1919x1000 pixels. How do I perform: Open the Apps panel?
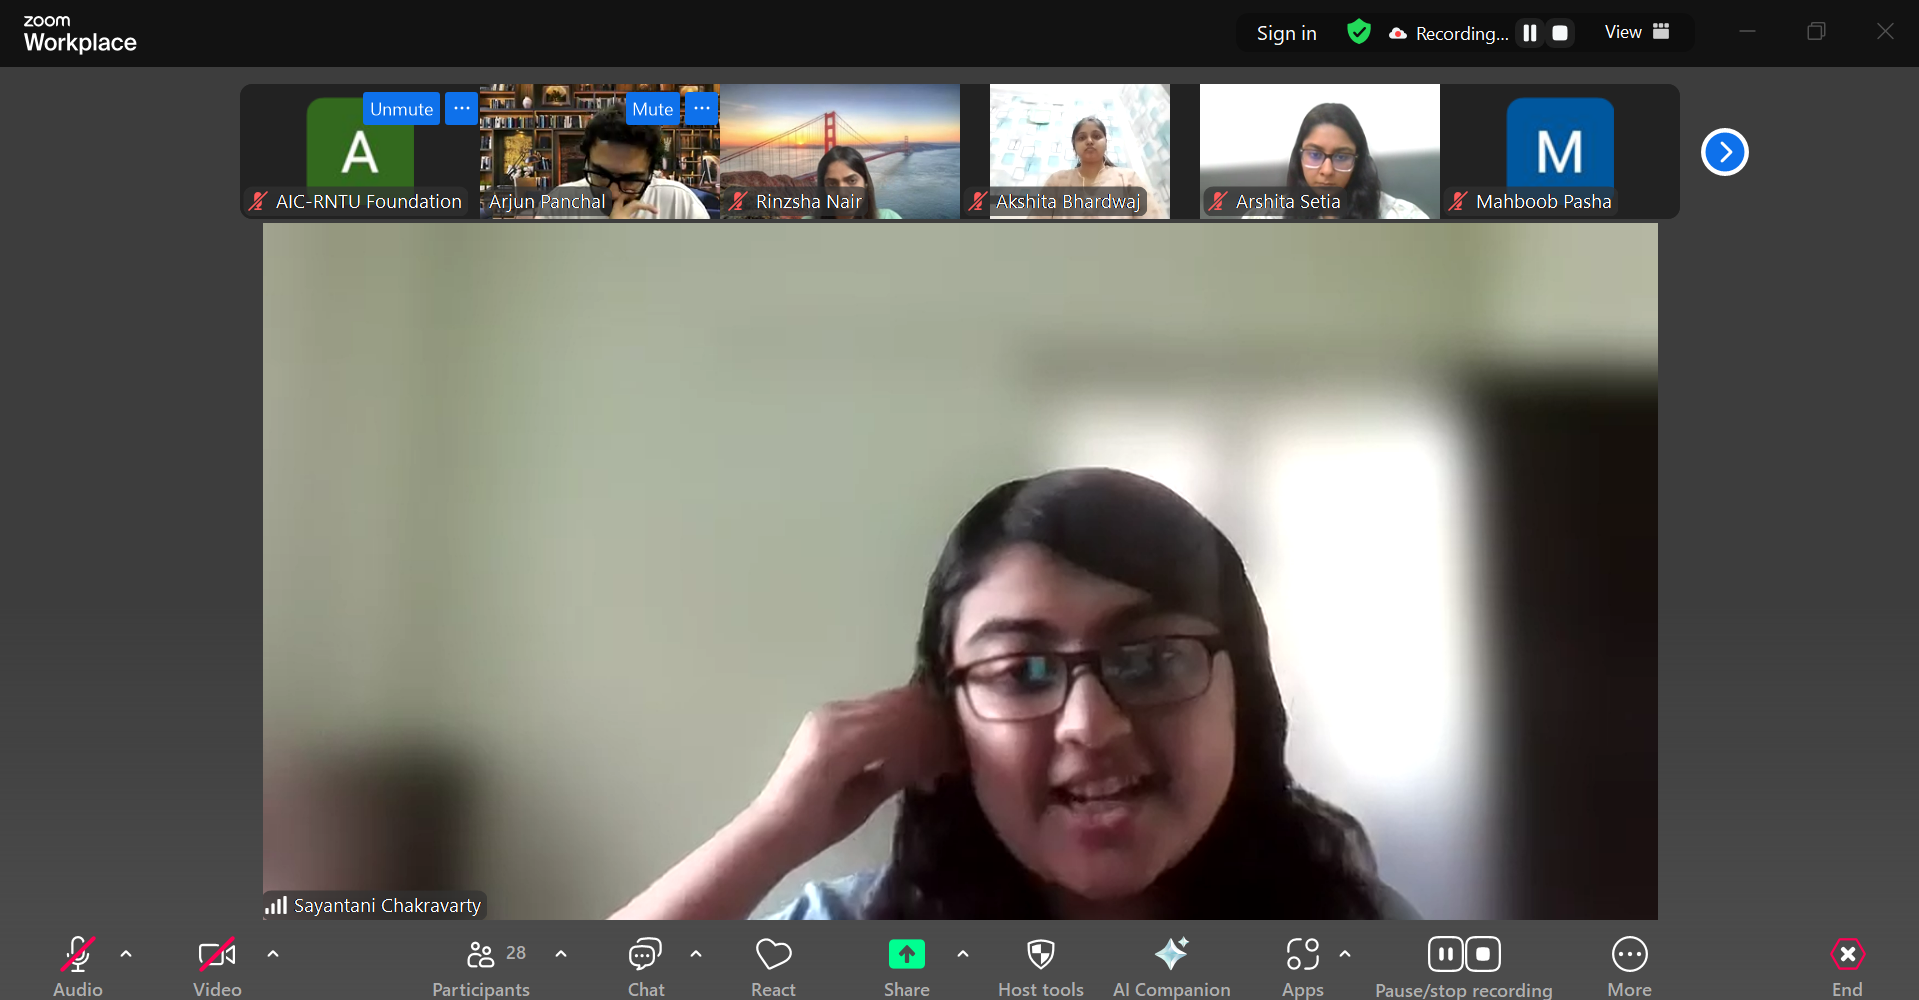(x=1302, y=955)
